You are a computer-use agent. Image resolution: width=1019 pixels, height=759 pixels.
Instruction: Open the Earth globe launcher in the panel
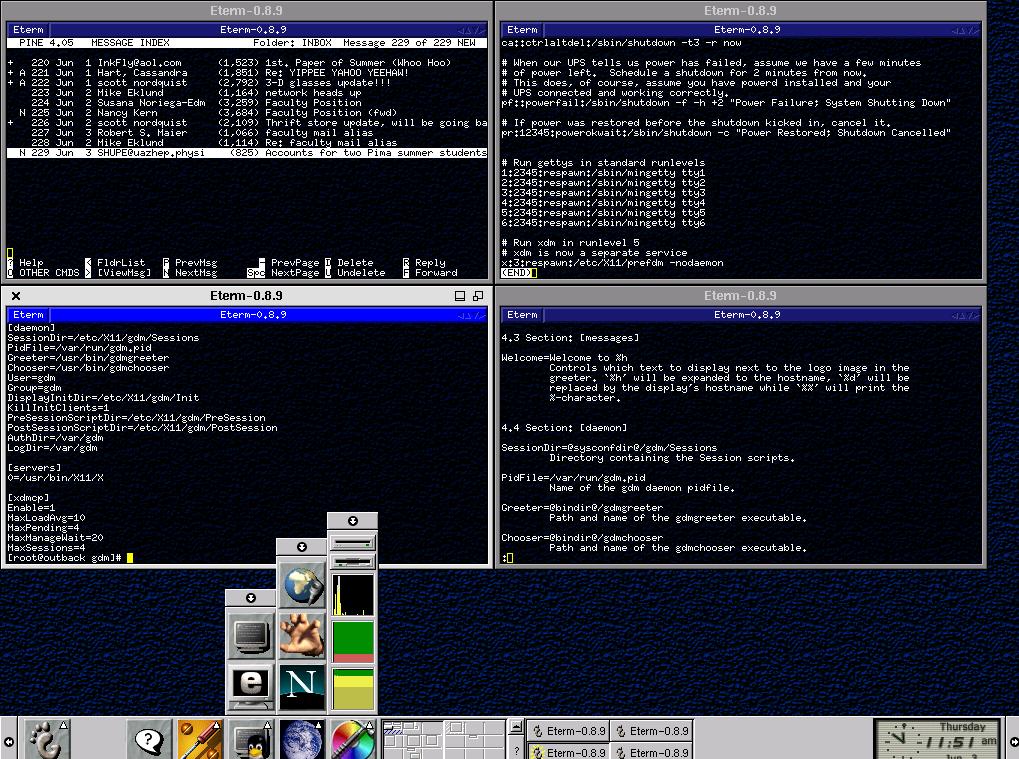pyautogui.click(x=302, y=740)
